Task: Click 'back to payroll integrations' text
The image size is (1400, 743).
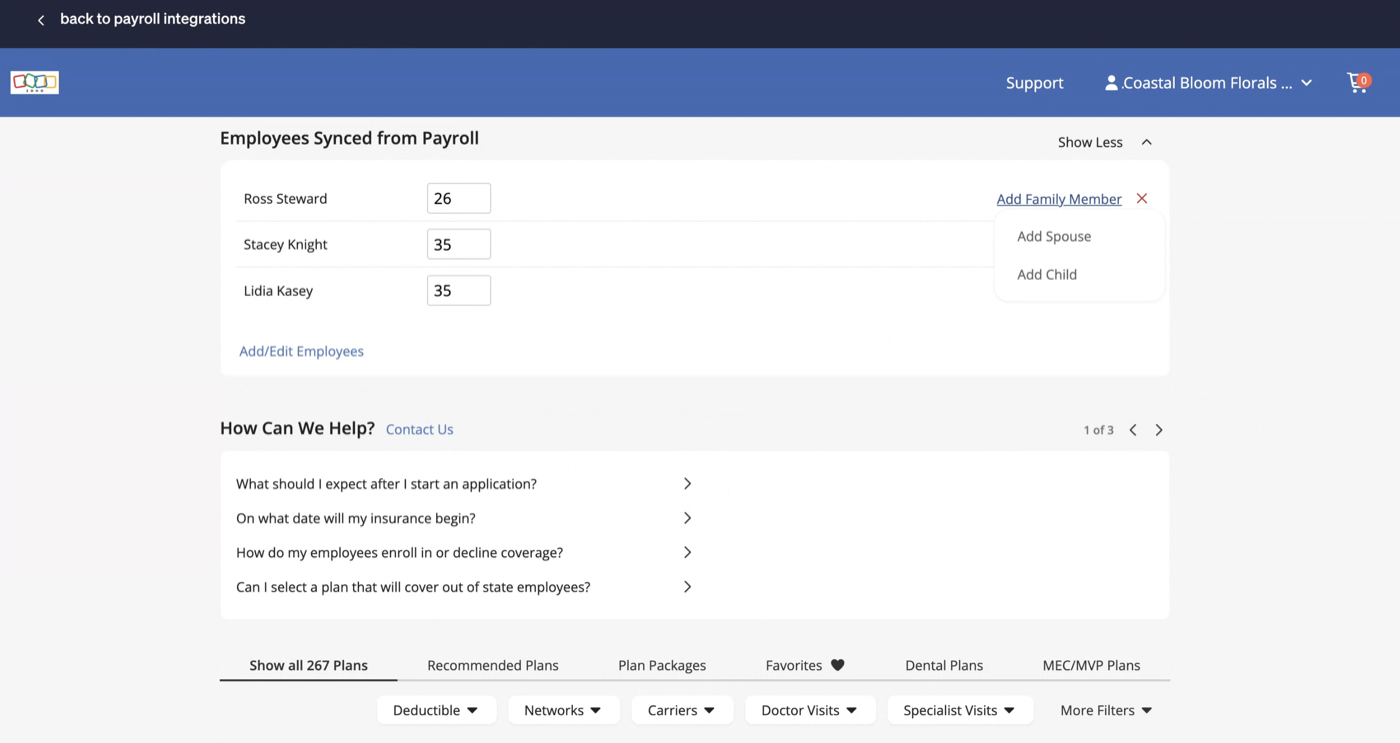Action: (153, 19)
